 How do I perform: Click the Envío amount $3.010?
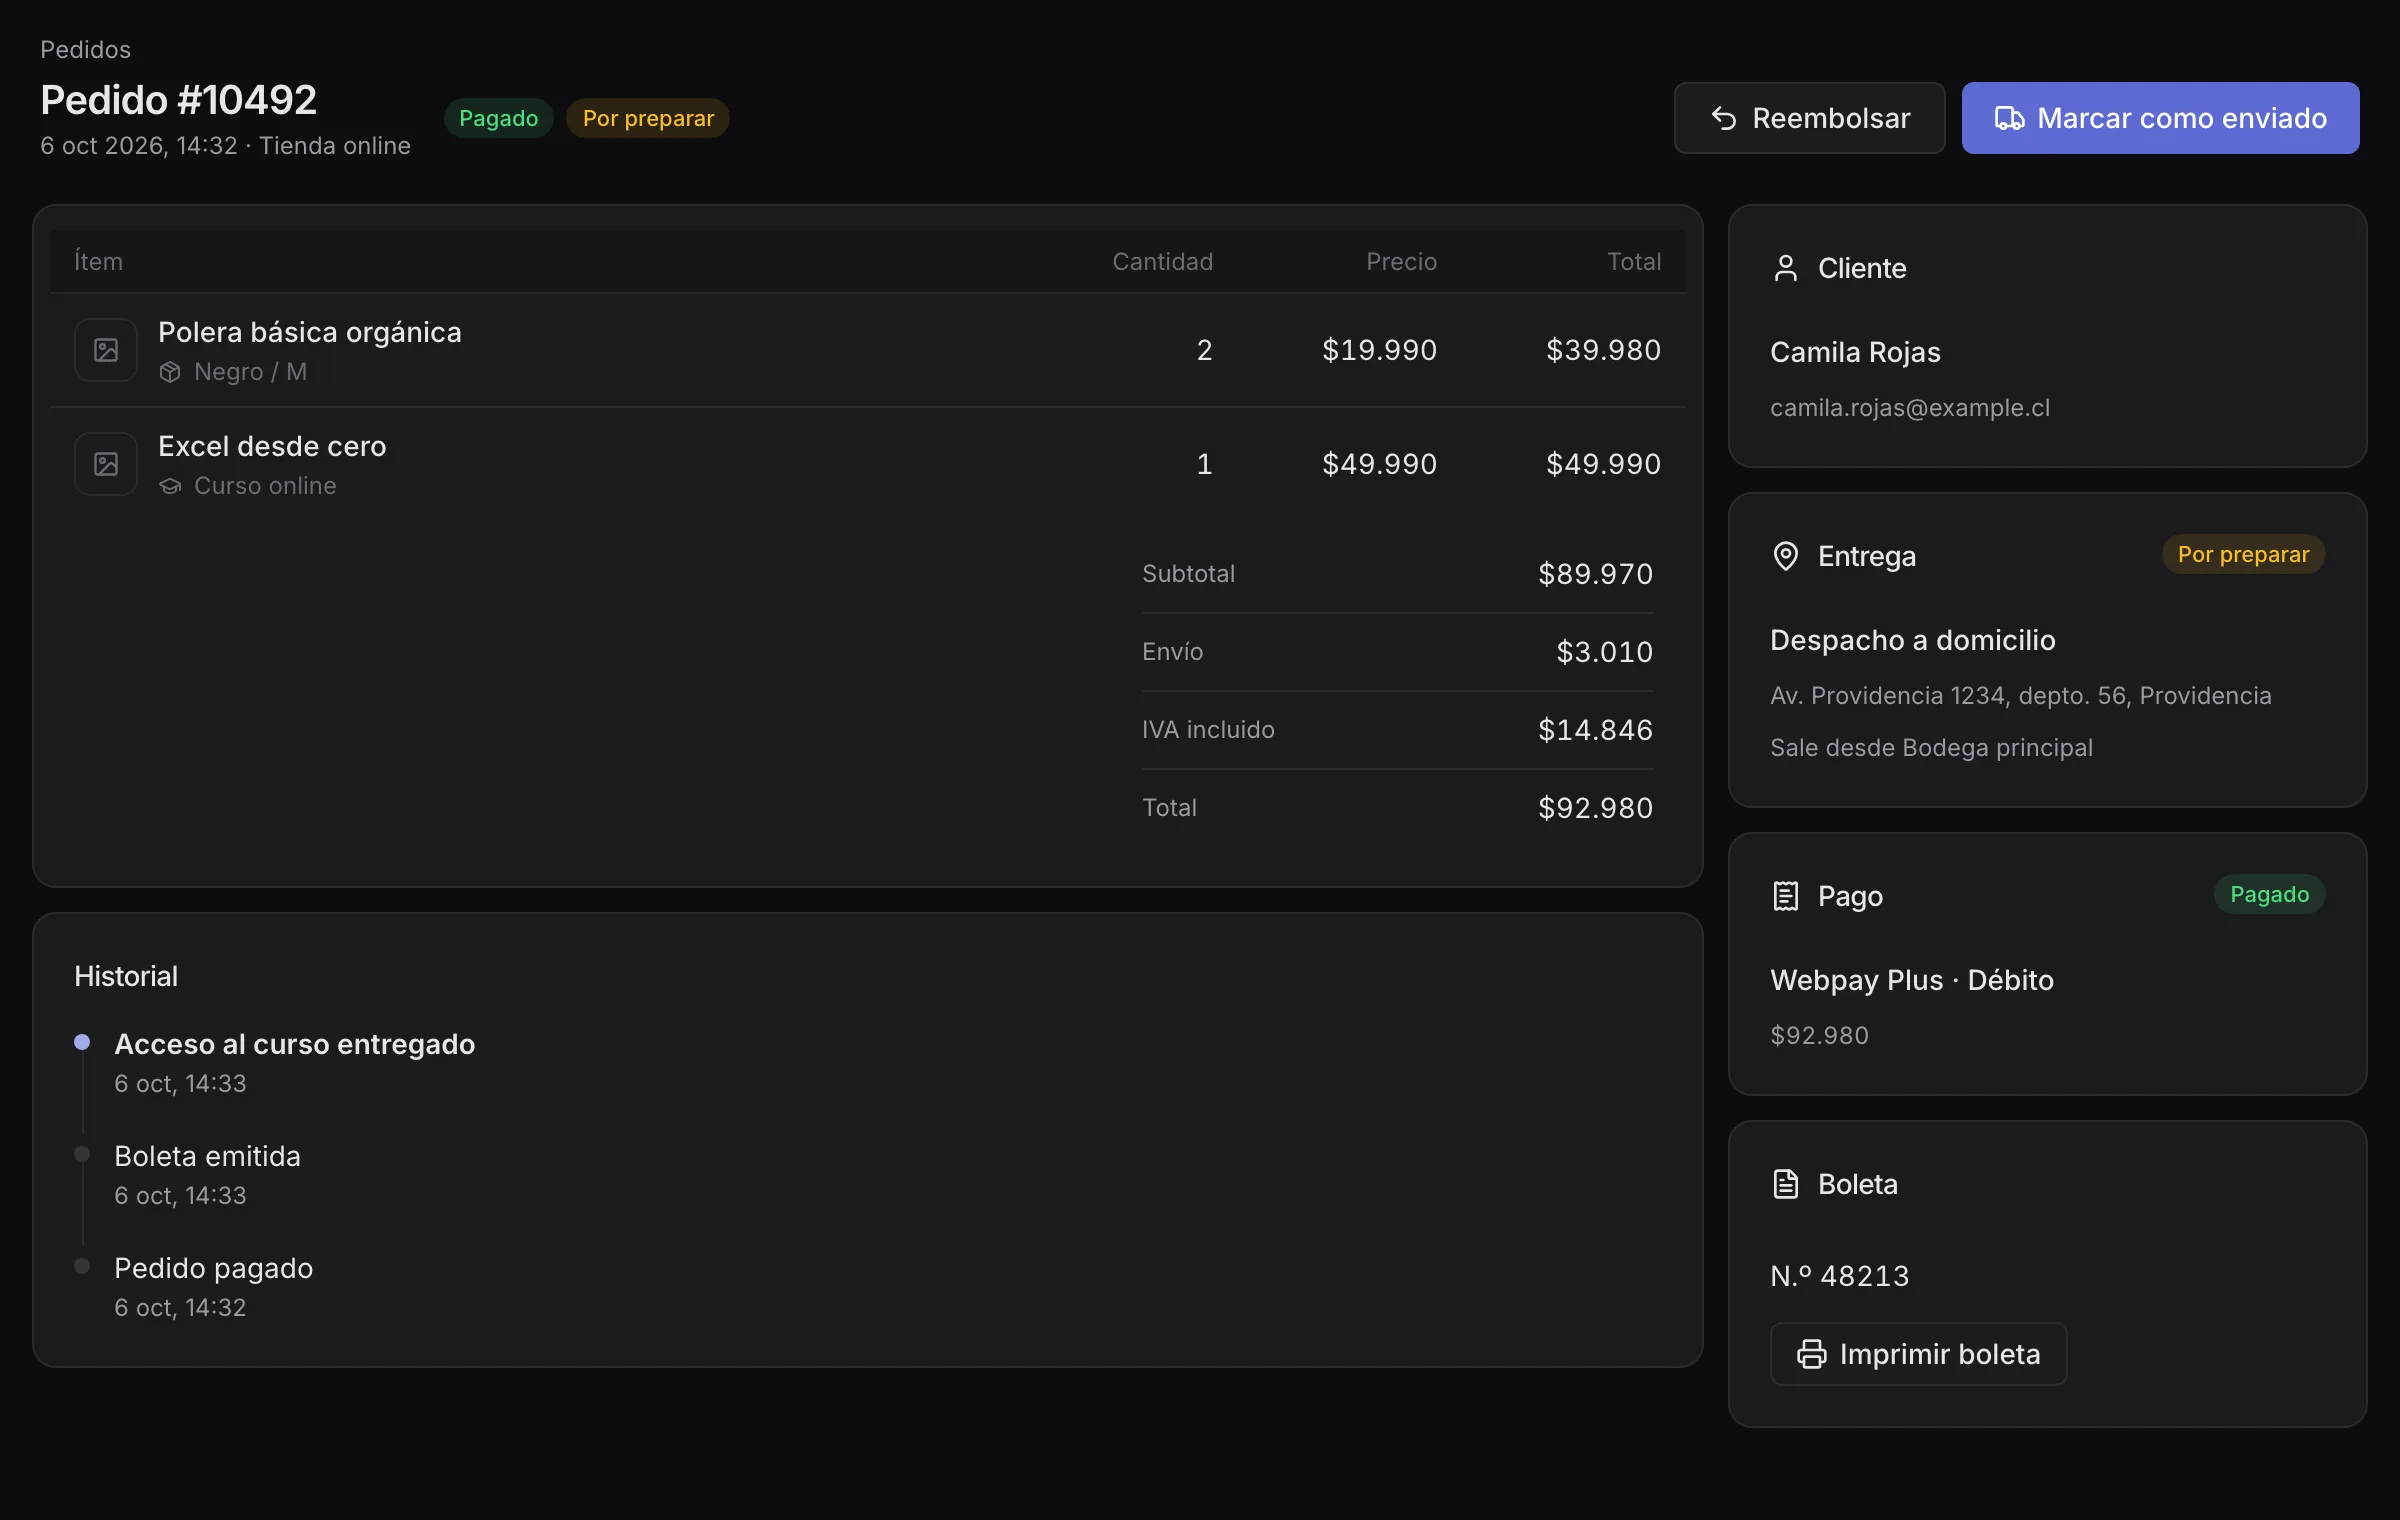(1604, 652)
